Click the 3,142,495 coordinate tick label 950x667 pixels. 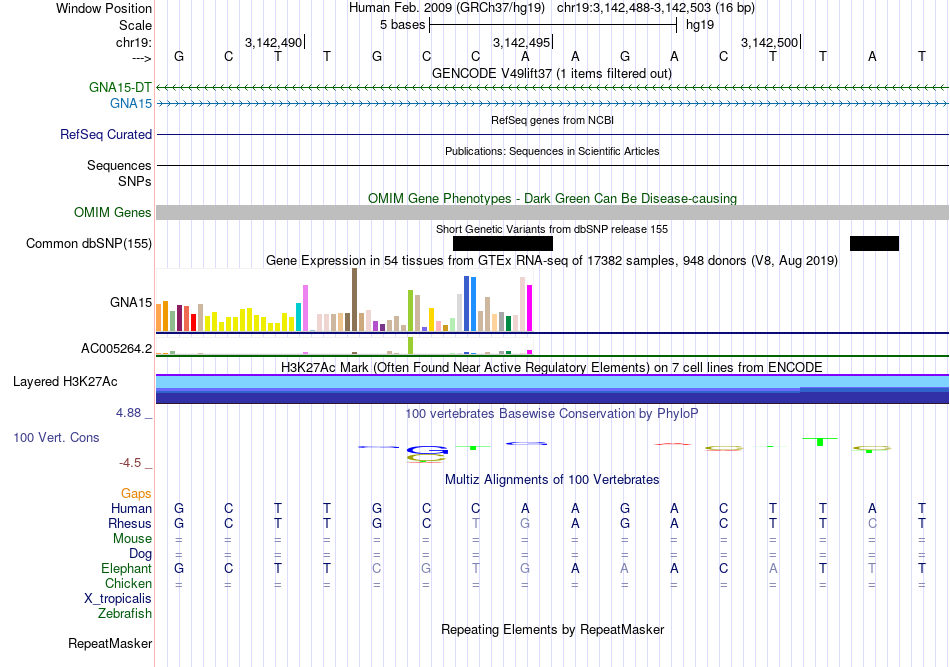click(521, 42)
